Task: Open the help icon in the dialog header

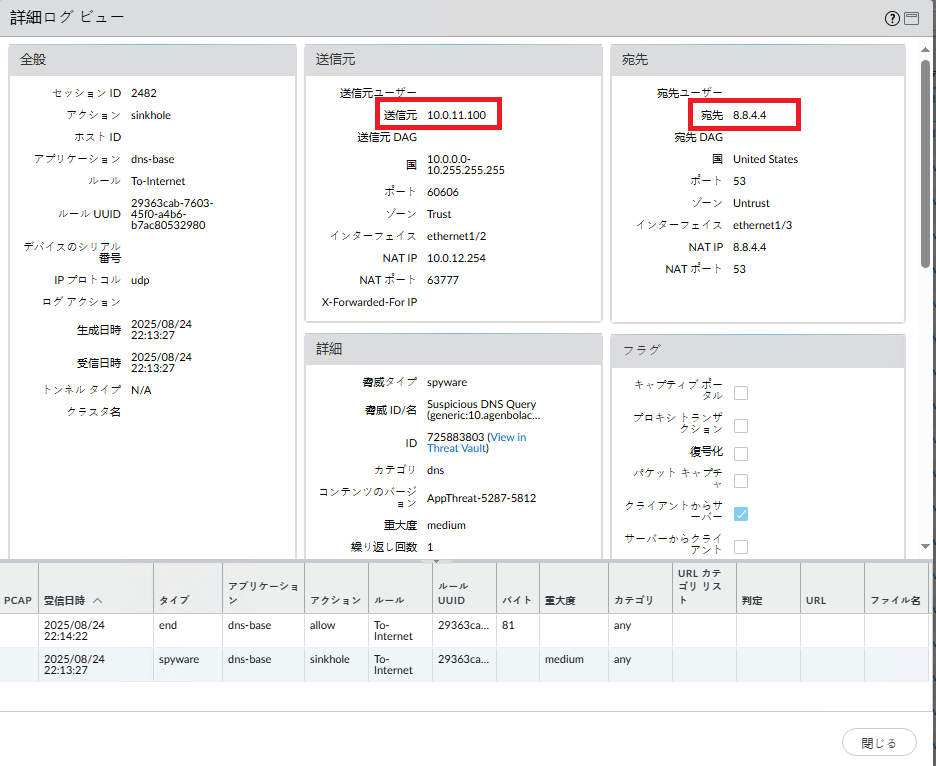Action: pos(892,18)
